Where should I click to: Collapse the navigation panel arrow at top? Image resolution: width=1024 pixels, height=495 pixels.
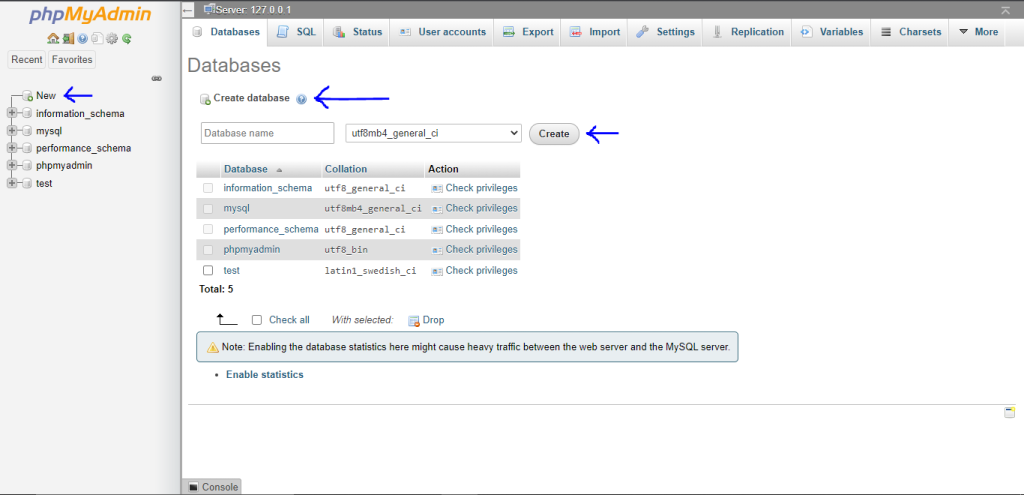pos(187,10)
